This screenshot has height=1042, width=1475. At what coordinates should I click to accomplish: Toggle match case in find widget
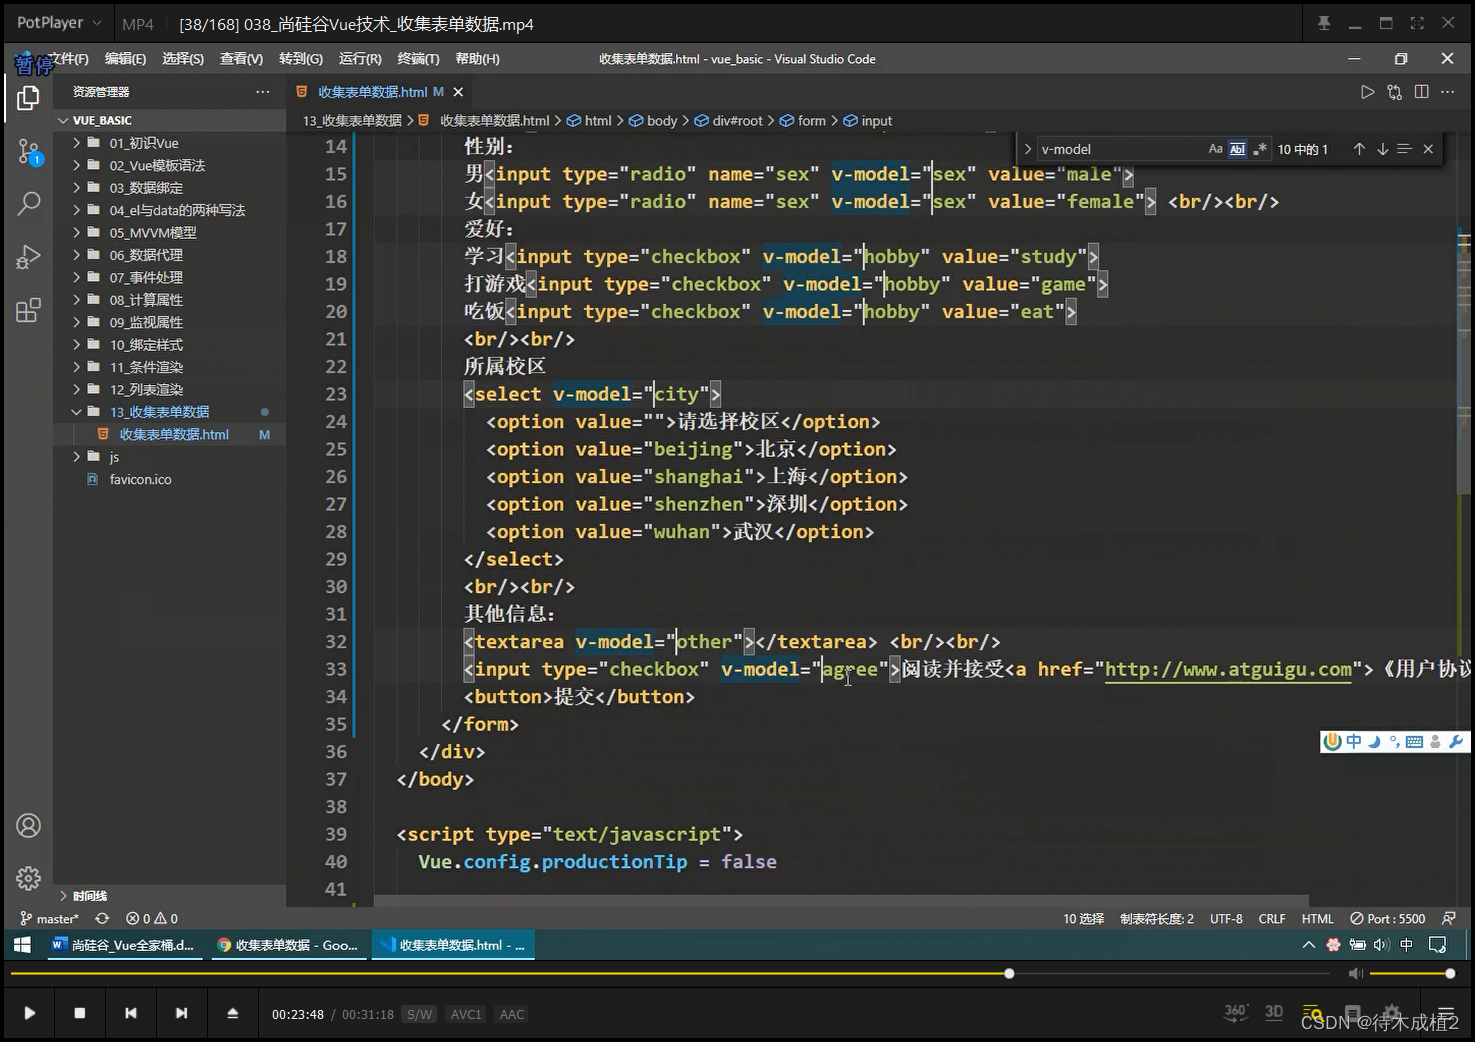point(1215,149)
